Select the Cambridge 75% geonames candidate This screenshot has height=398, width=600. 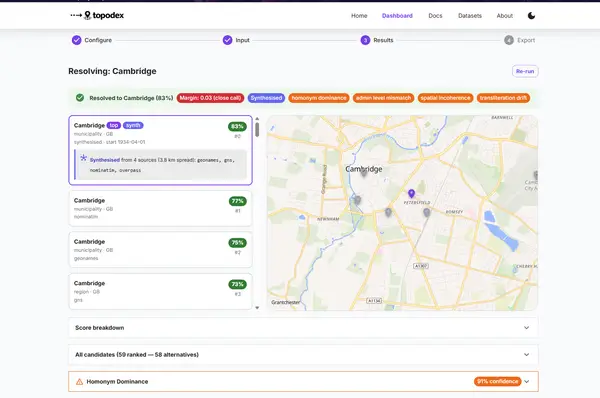click(x=160, y=250)
